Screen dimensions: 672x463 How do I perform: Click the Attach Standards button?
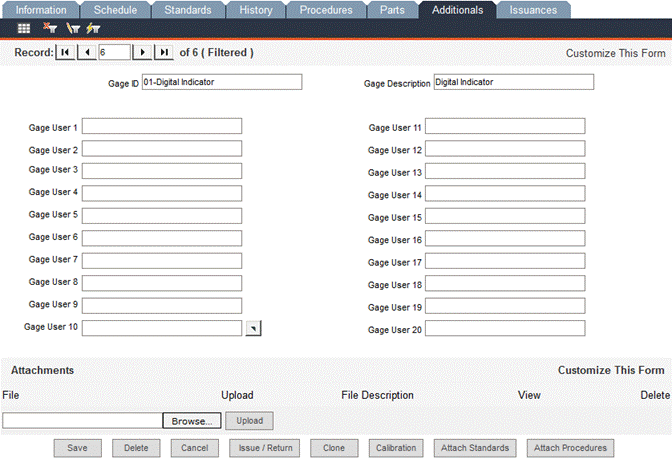475,448
